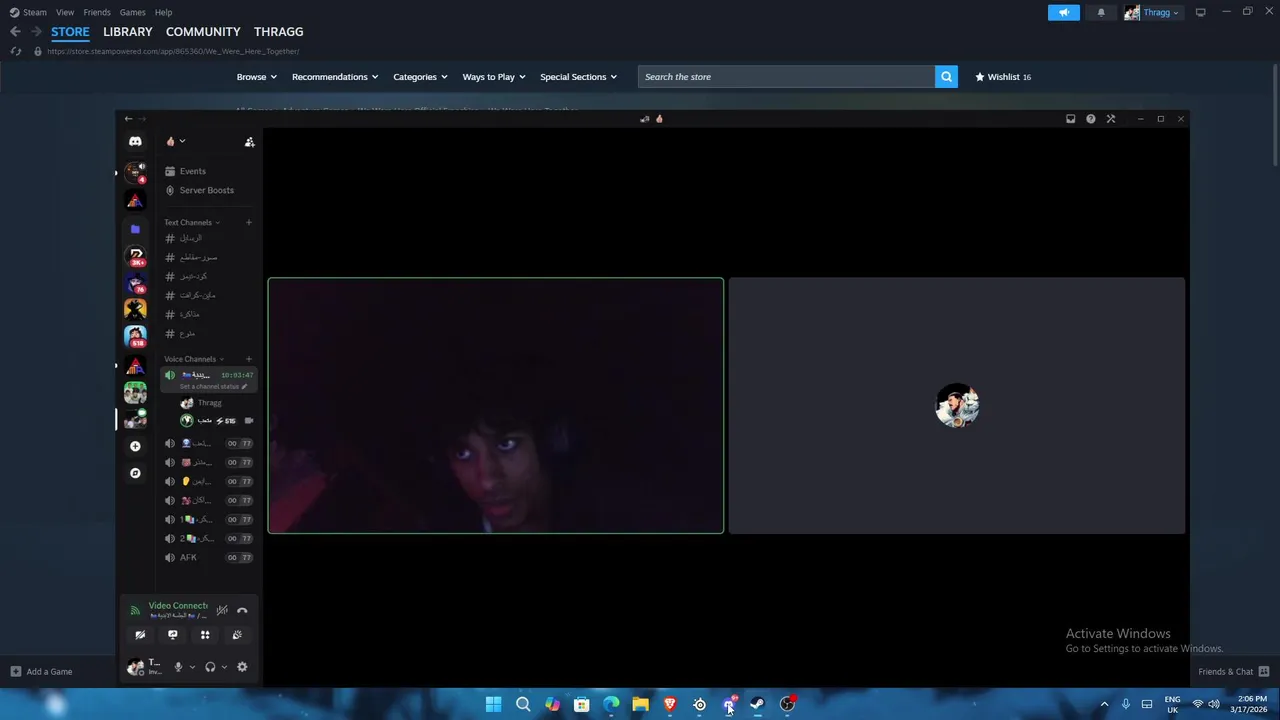Image resolution: width=1280 pixels, height=720 pixels.
Task: Expand the Recommendations dropdown
Action: tap(335, 77)
